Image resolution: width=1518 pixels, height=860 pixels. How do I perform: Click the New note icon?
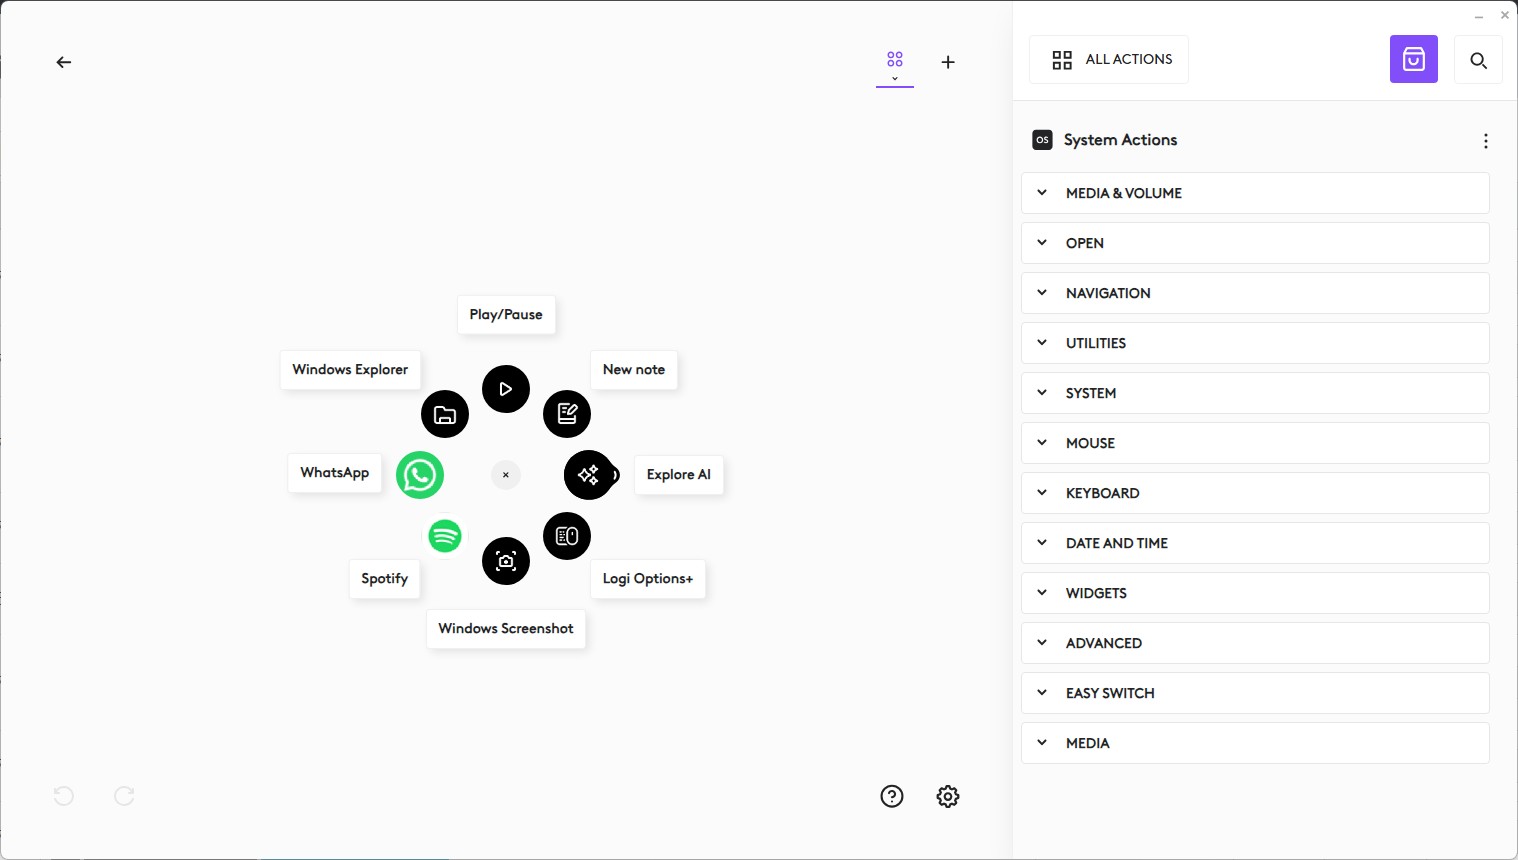point(567,414)
